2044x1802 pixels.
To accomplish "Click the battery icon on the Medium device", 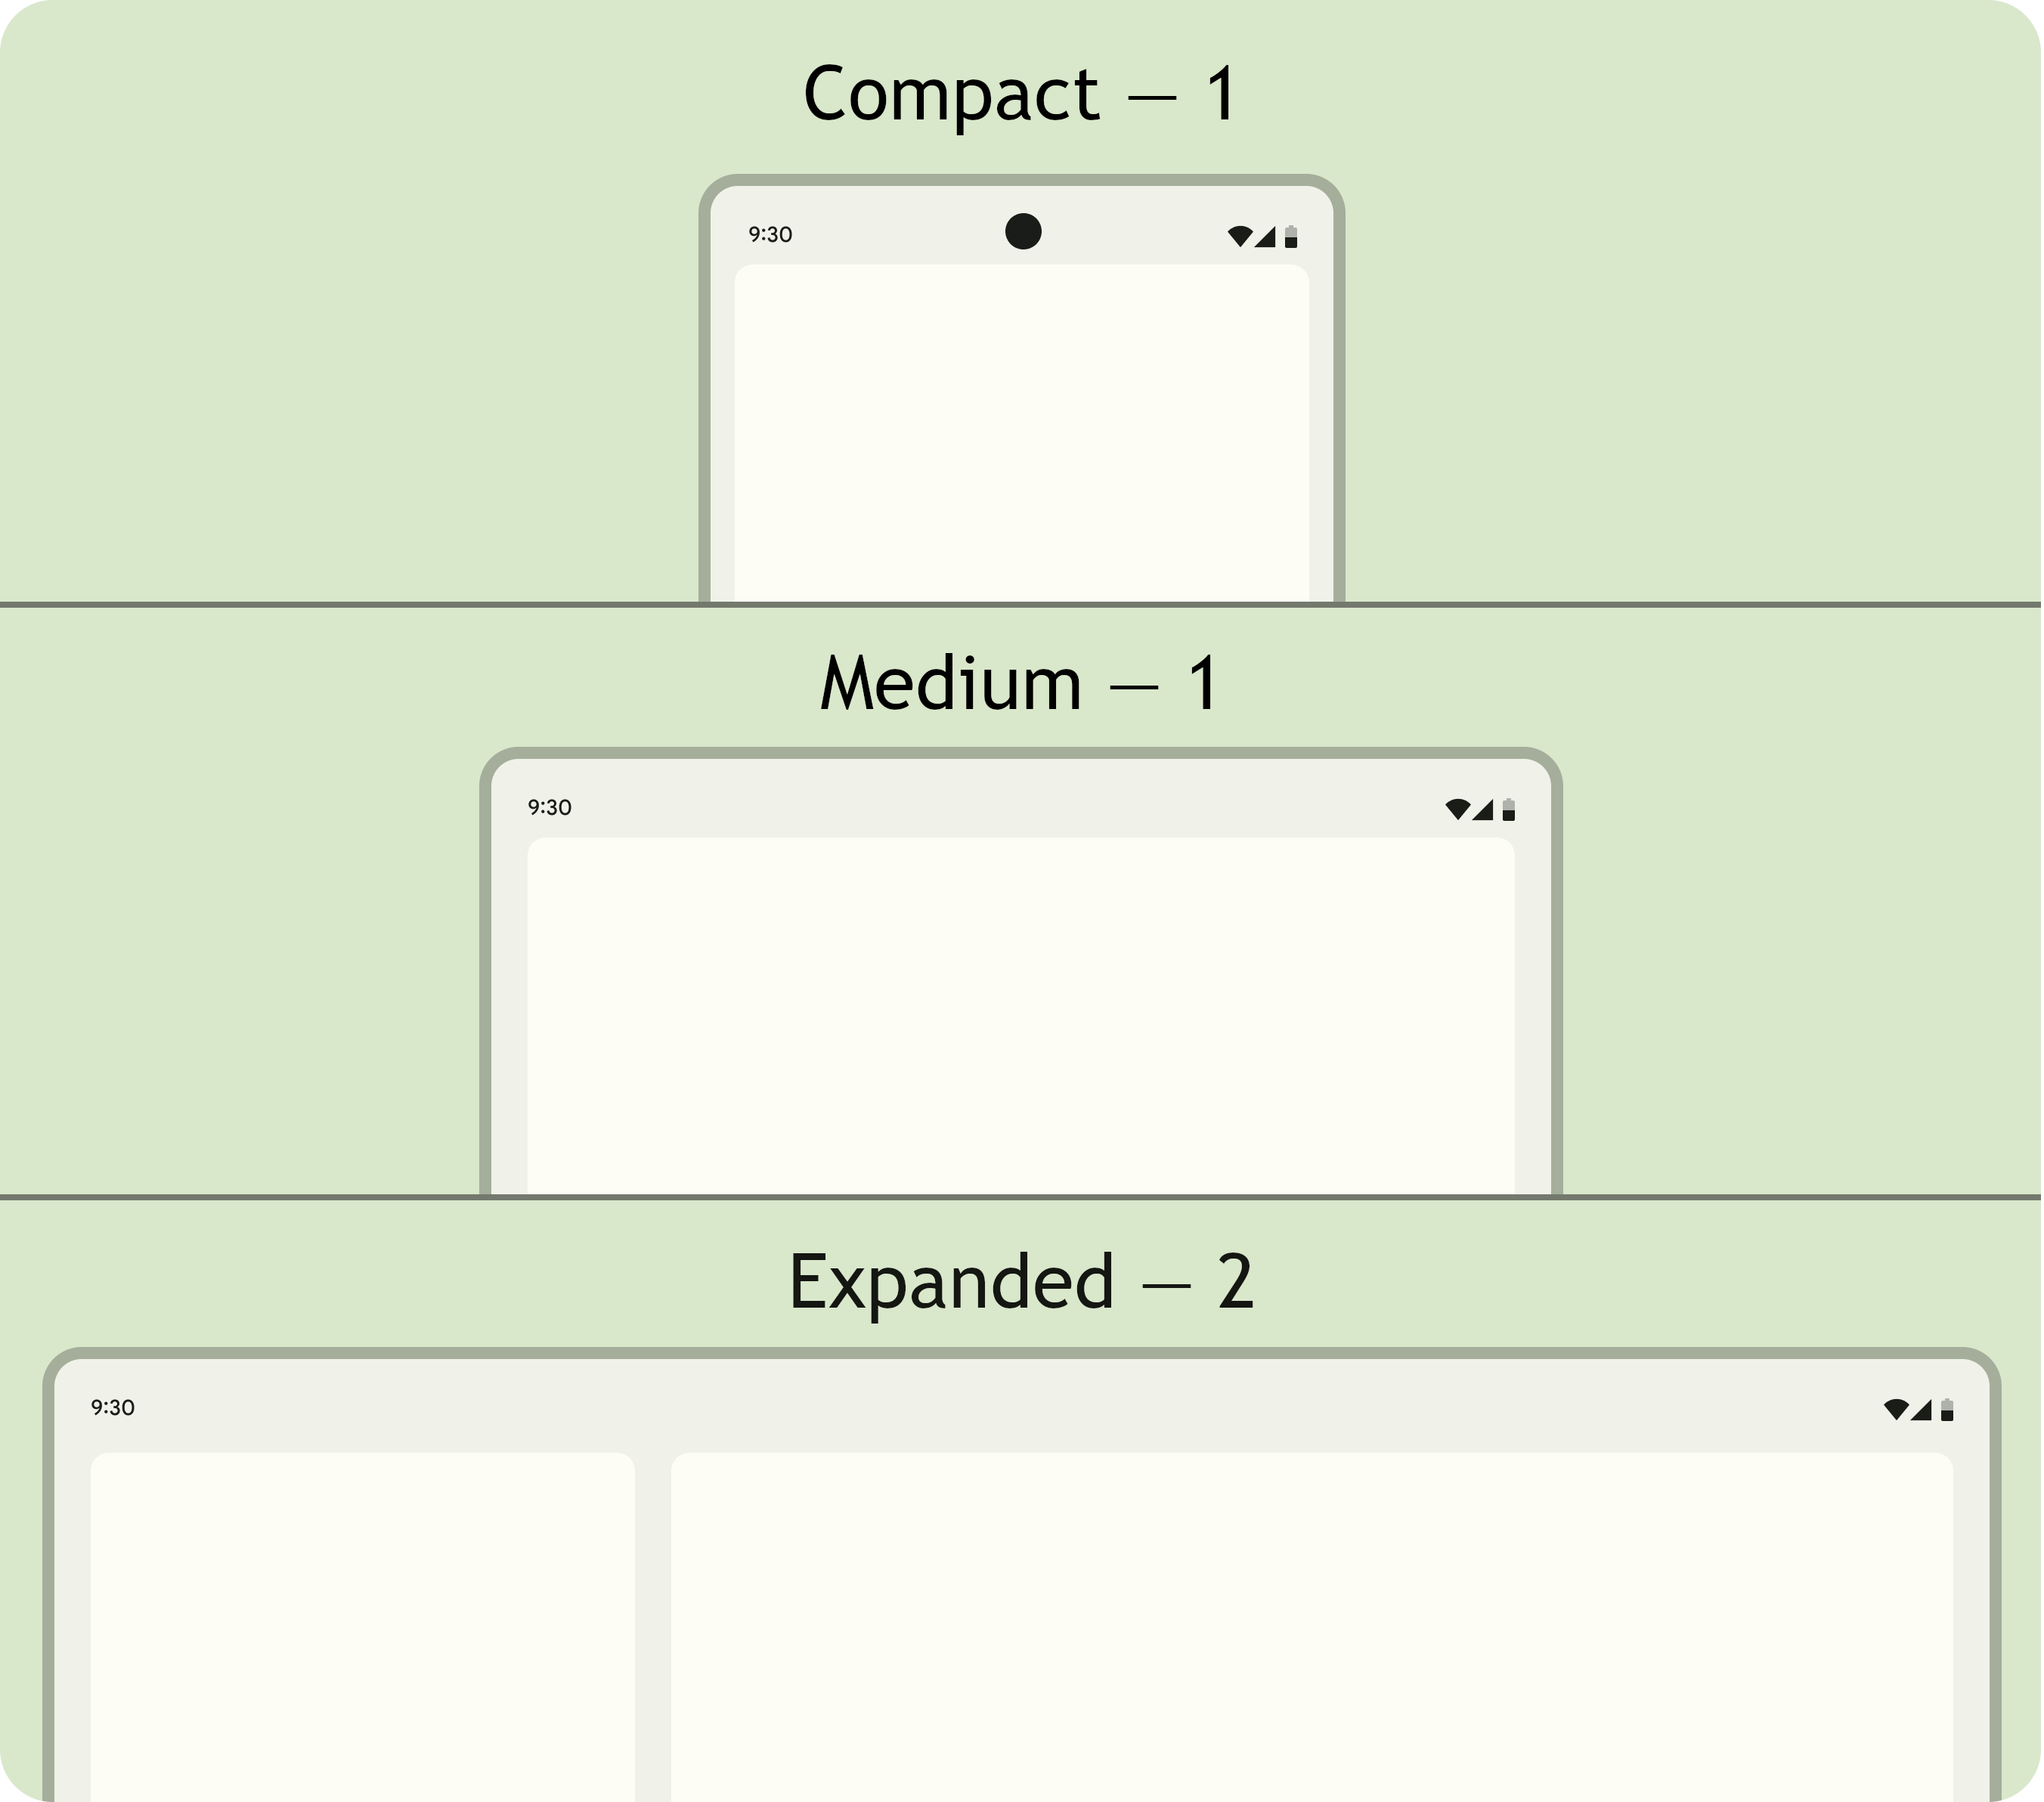I will (1509, 809).
